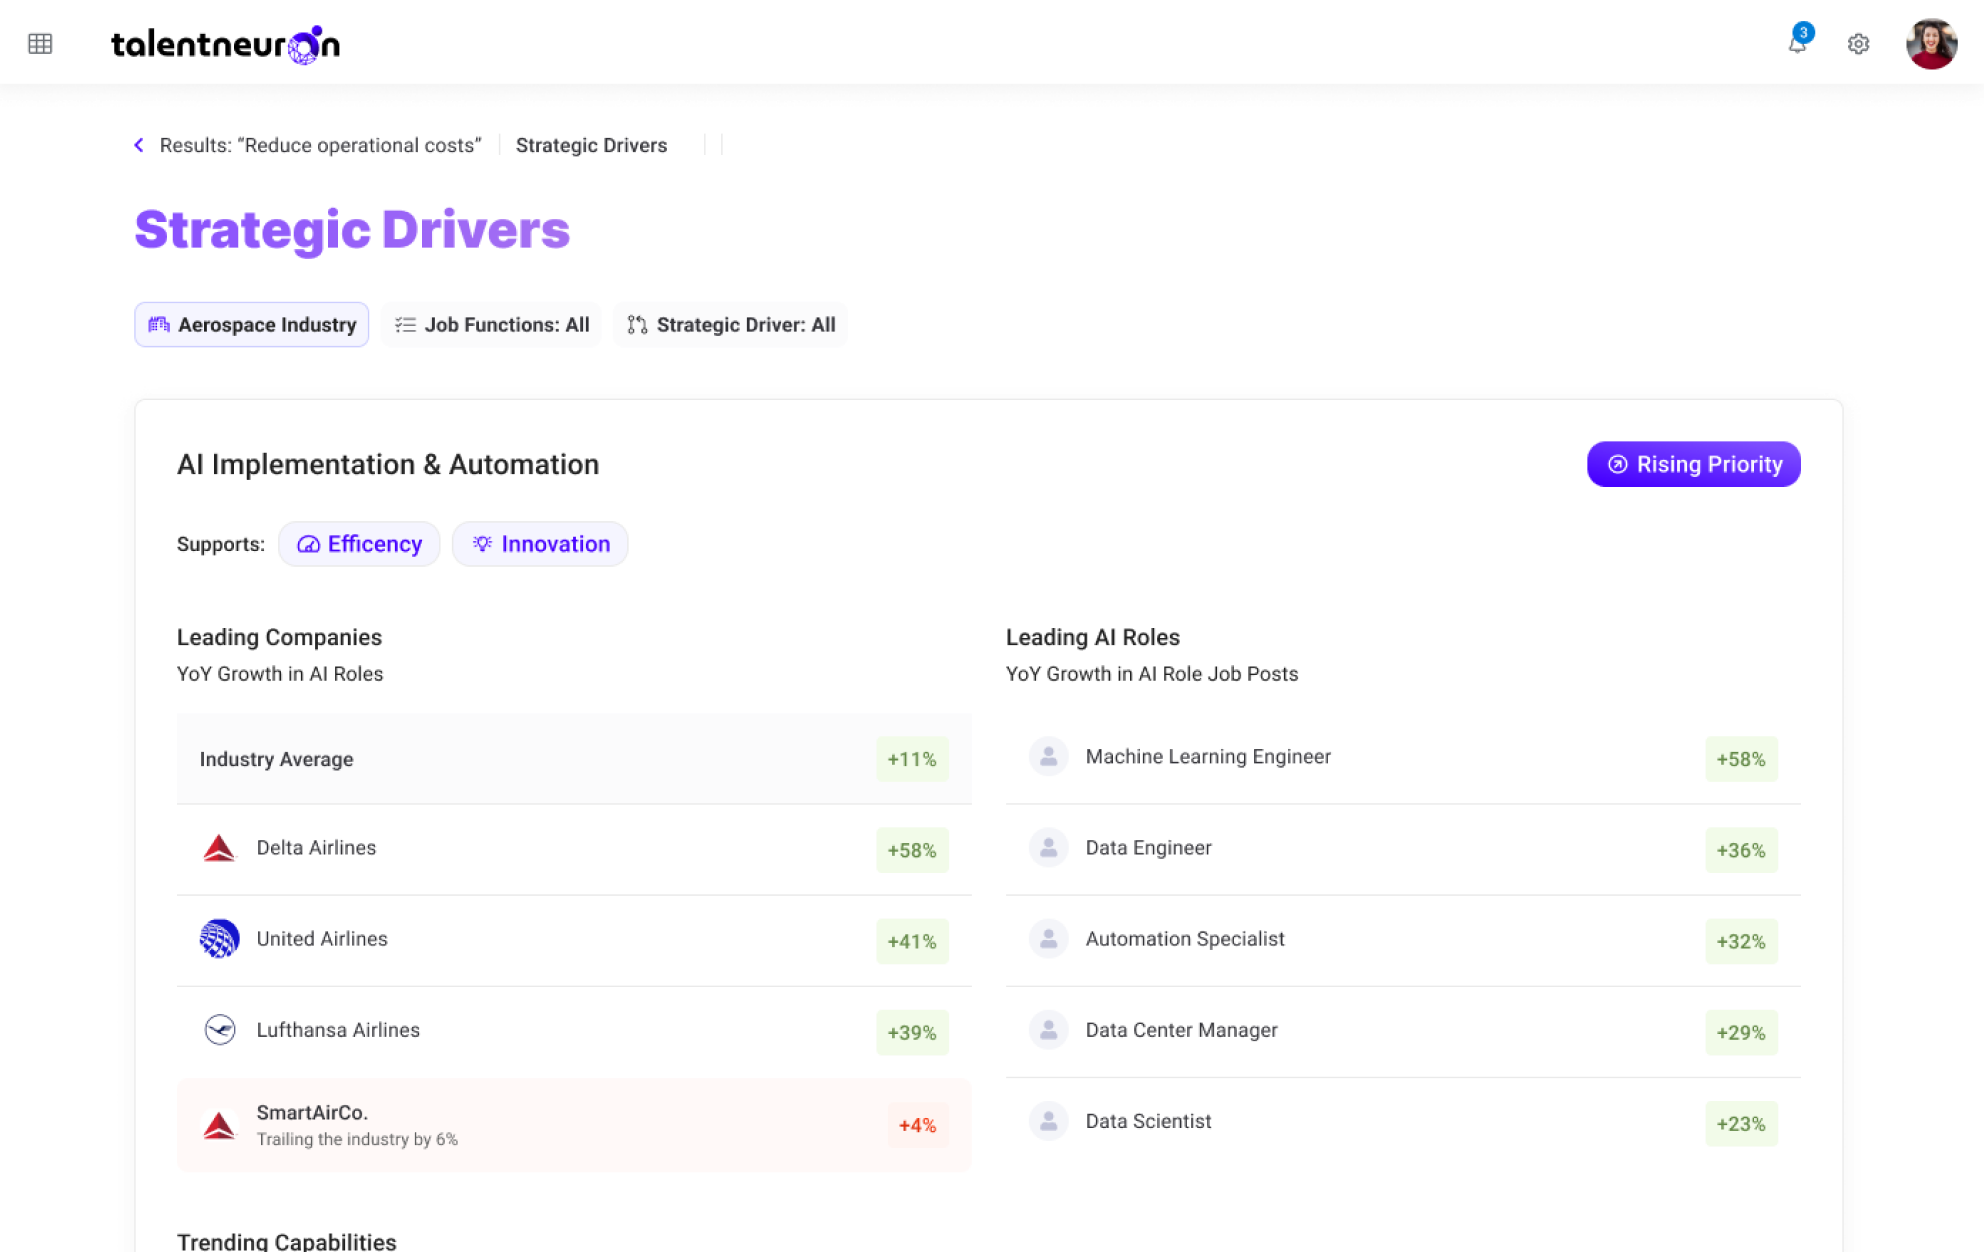
Task: Click the back chevron in breadcrumb
Action: point(139,145)
